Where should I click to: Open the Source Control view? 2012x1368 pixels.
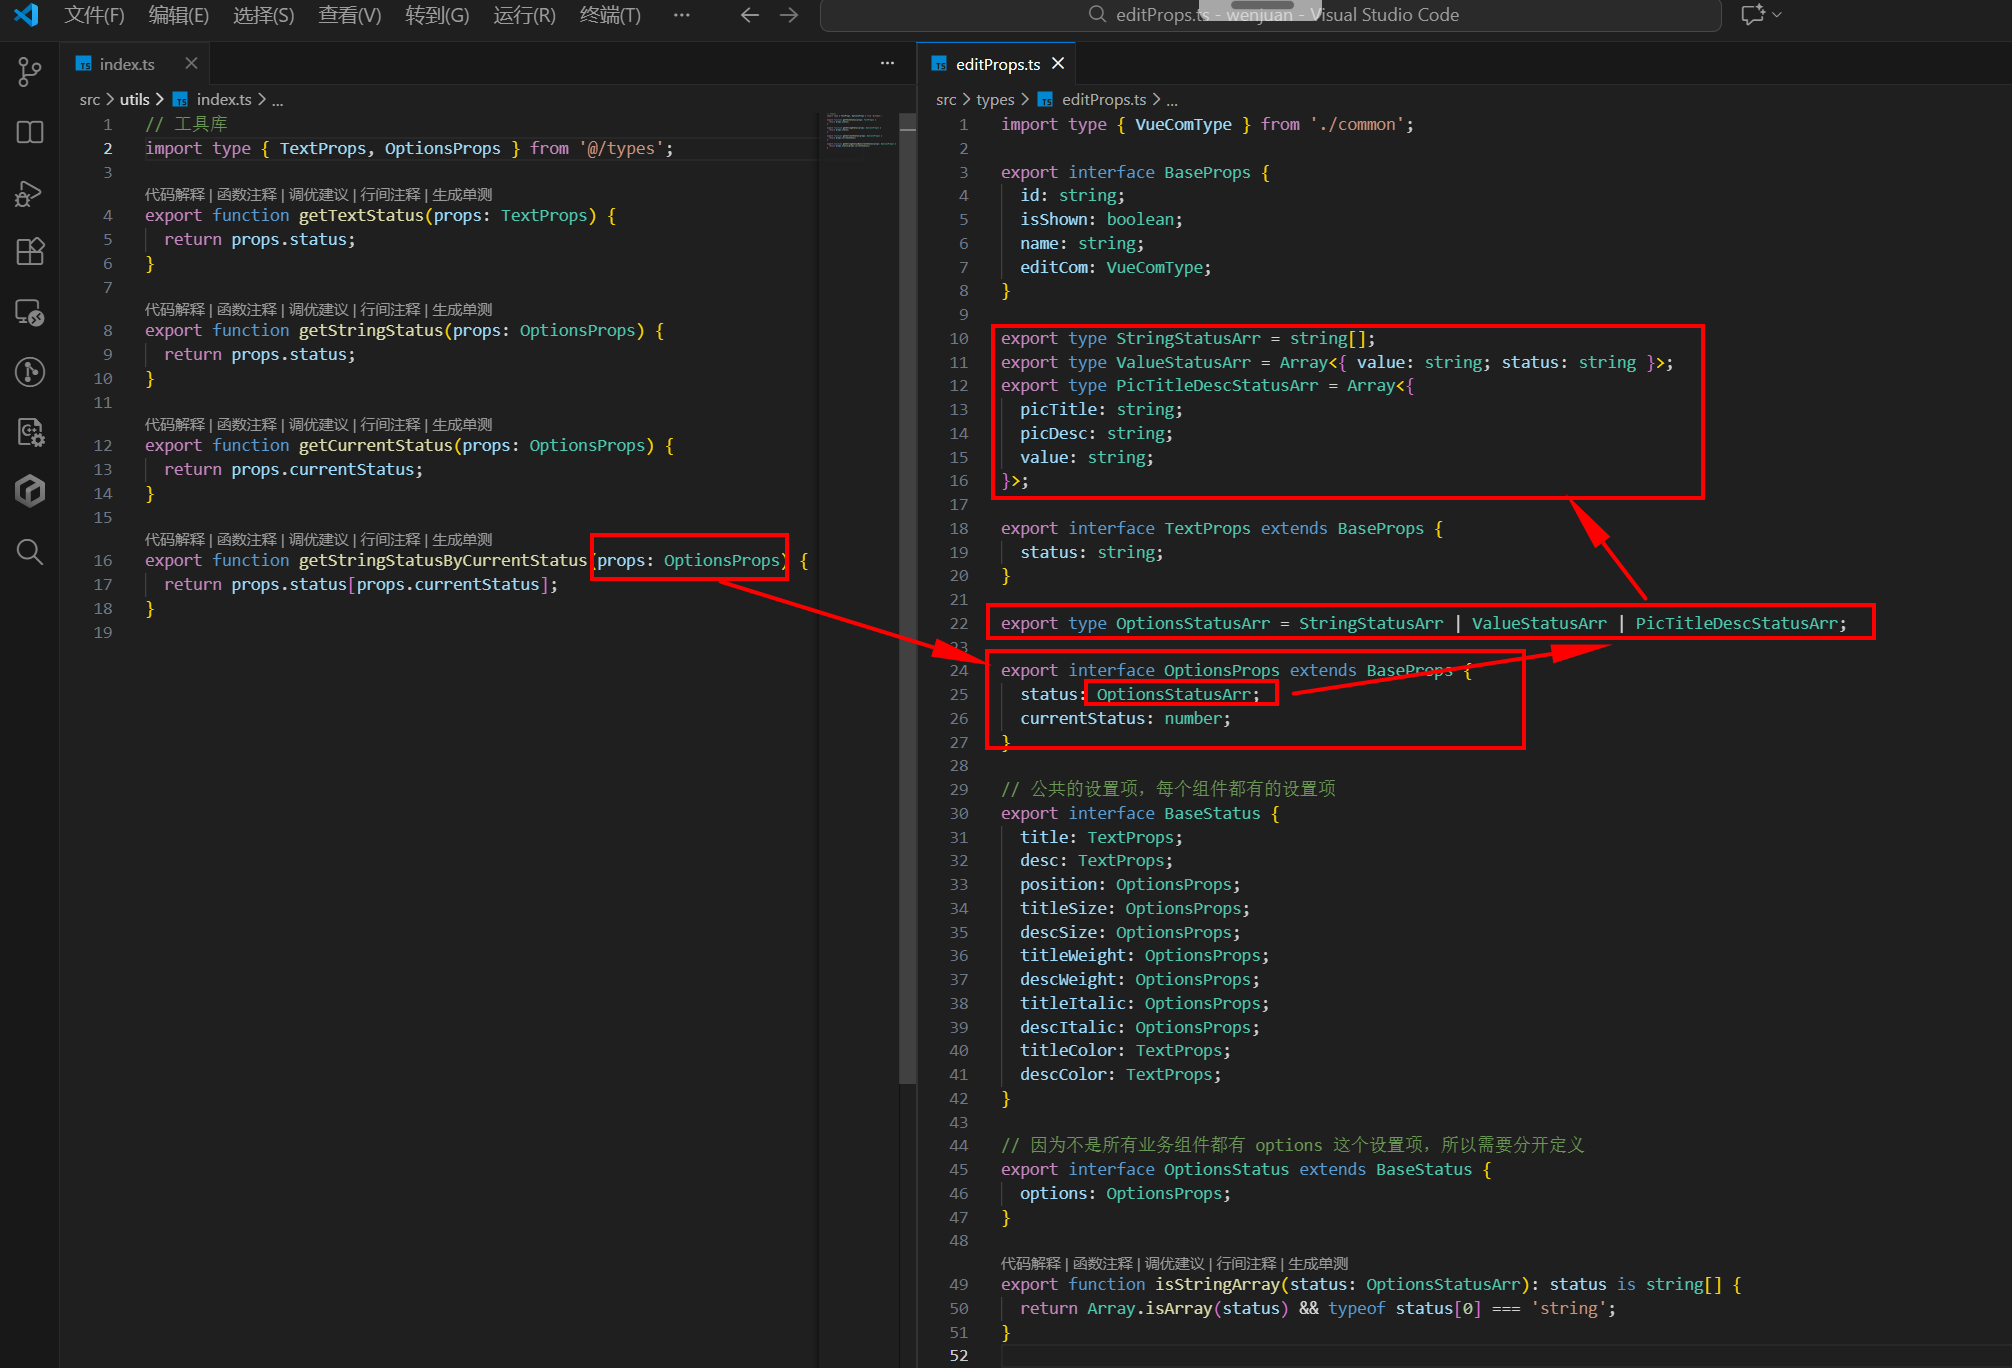tap(30, 71)
